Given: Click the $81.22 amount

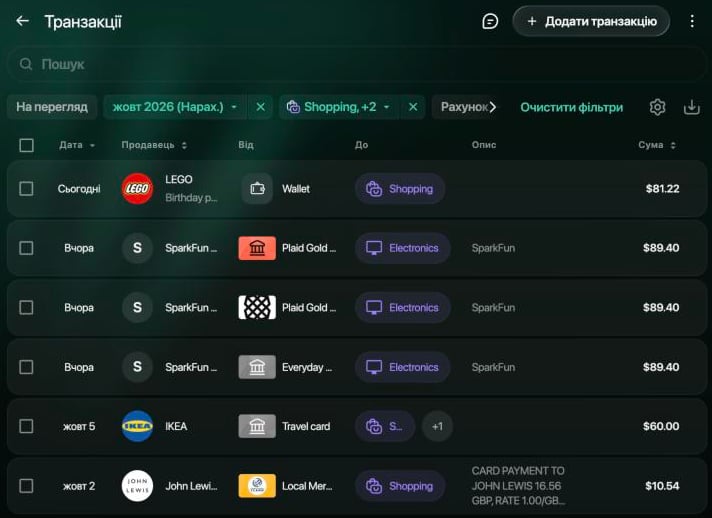Looking at the screenshot, I should pyautogui.click(x=663, y=188).
